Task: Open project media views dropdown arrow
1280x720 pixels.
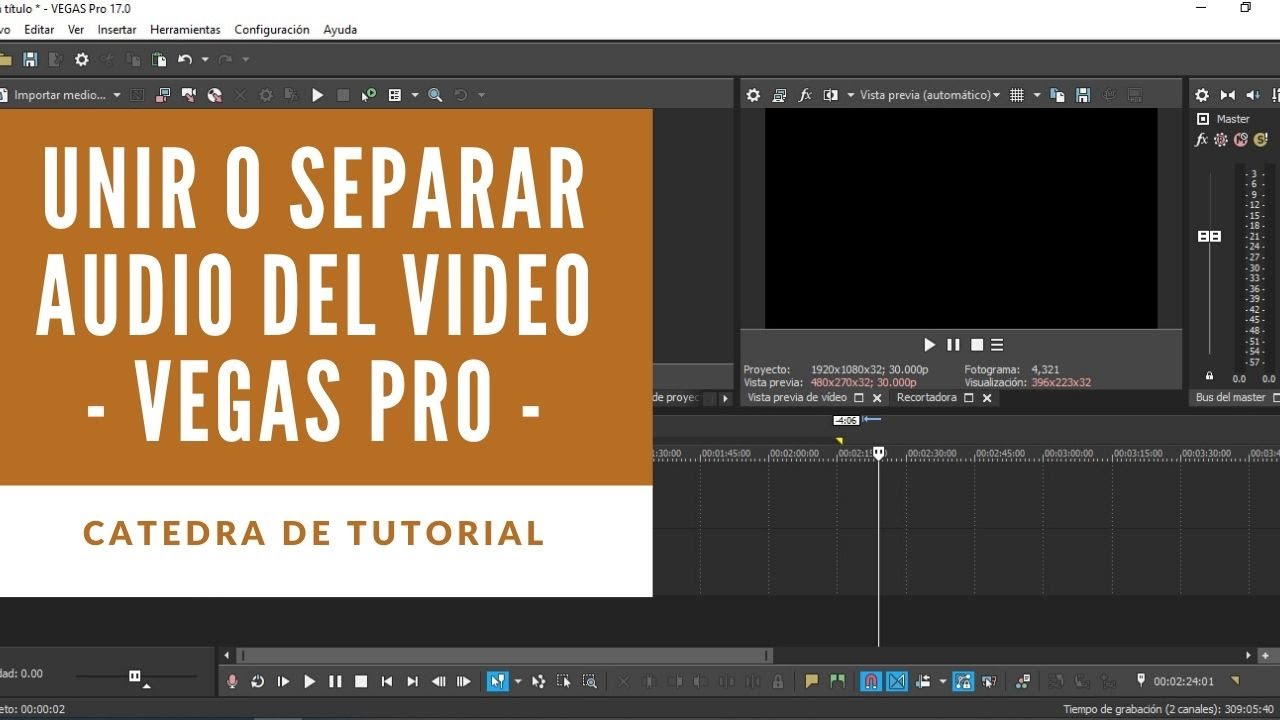Action: tap(414, 95)
